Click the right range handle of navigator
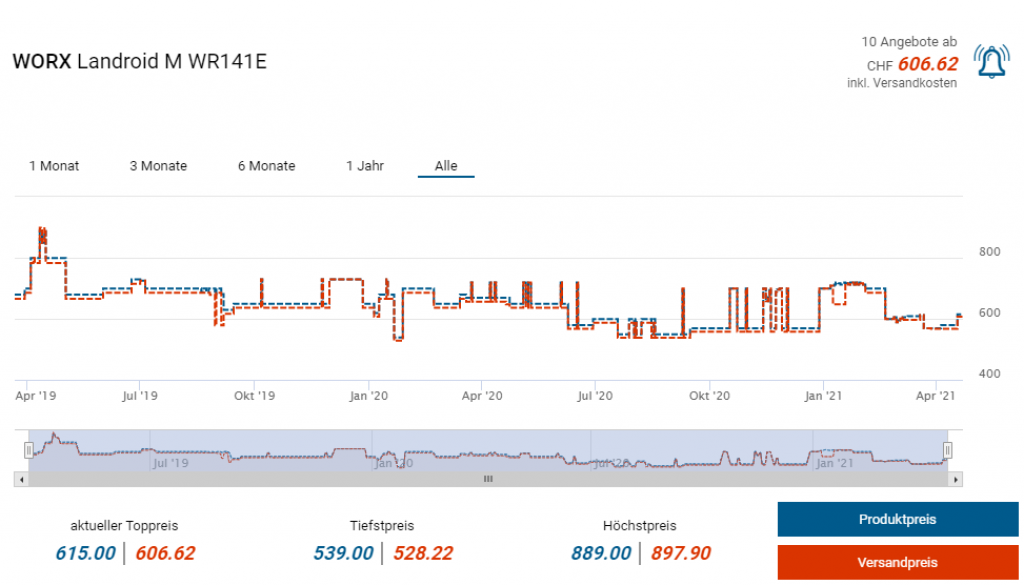 pos(947,450)
